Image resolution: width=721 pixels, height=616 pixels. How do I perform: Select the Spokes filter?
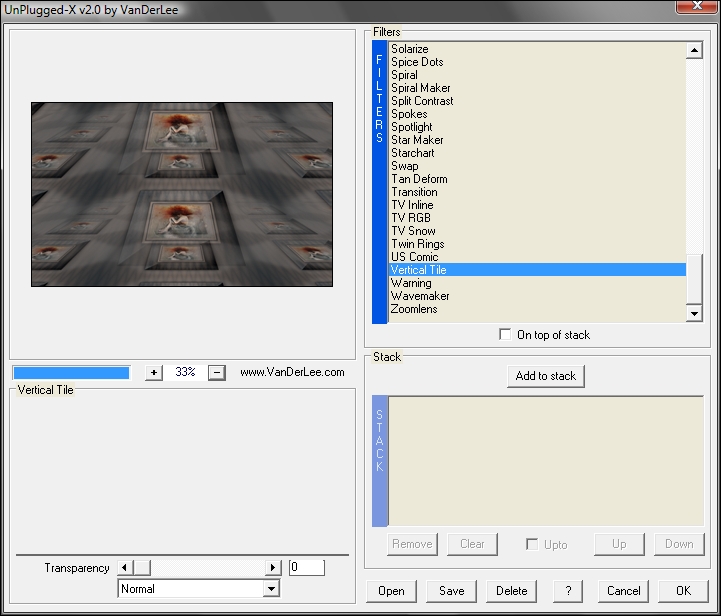click(x=537, y=114)
